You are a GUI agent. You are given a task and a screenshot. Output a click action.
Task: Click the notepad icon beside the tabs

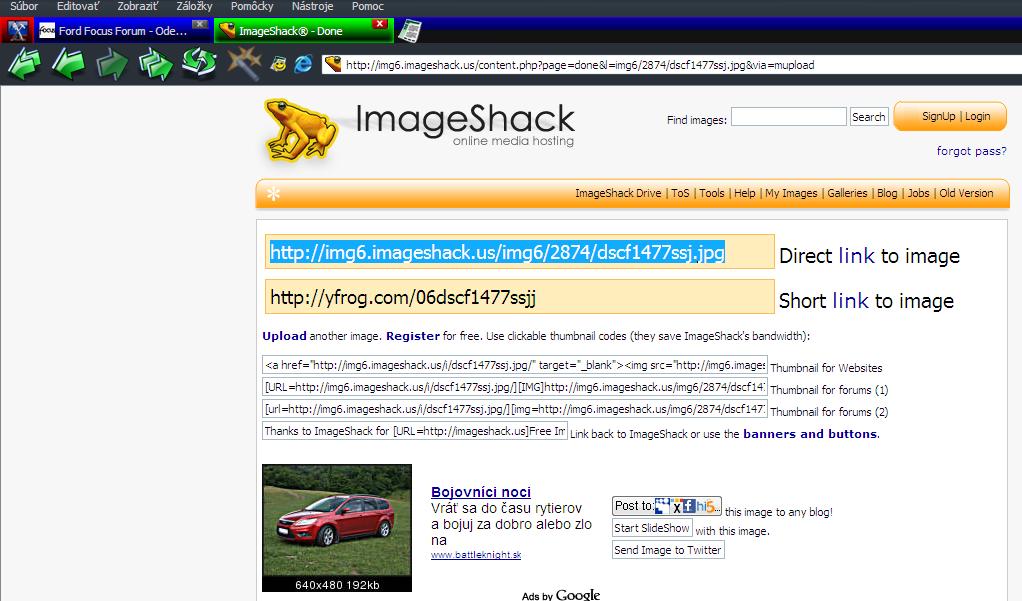click(408, 31)
